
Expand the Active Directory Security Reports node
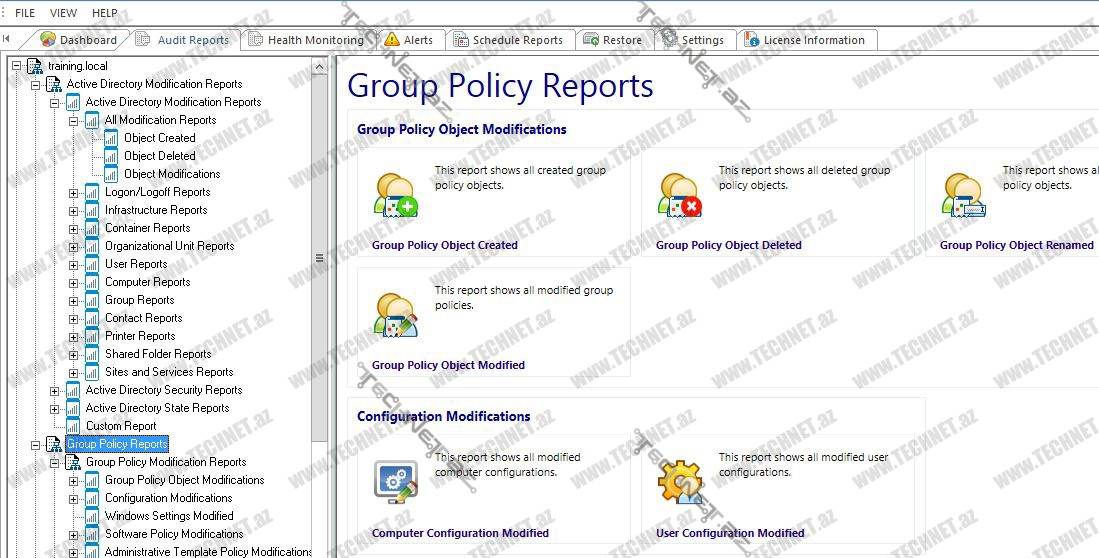click(x=55, y=390)
